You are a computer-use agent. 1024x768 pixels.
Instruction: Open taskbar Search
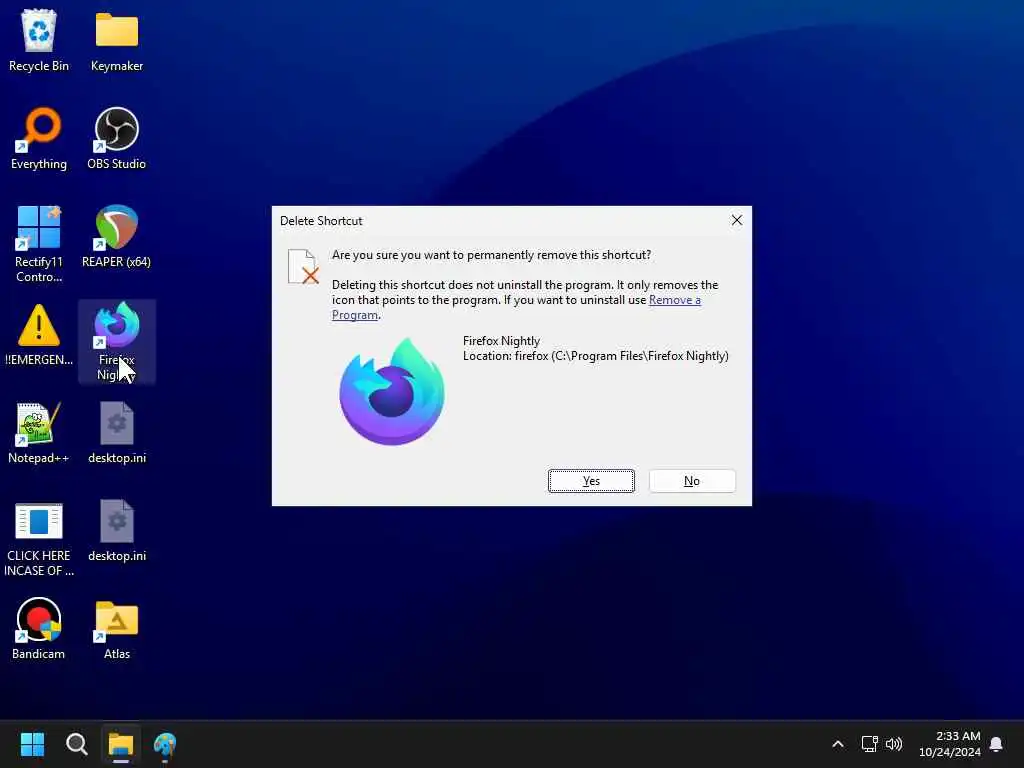click(76, 744)
